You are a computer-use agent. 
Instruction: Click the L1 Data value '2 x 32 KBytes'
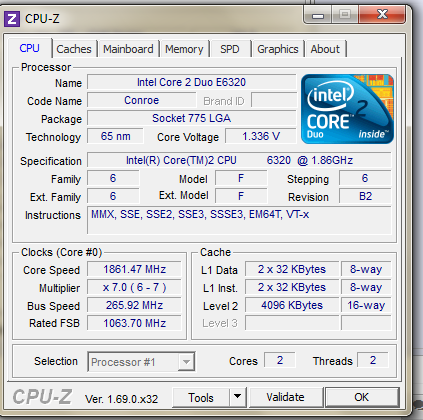(292, 269)
